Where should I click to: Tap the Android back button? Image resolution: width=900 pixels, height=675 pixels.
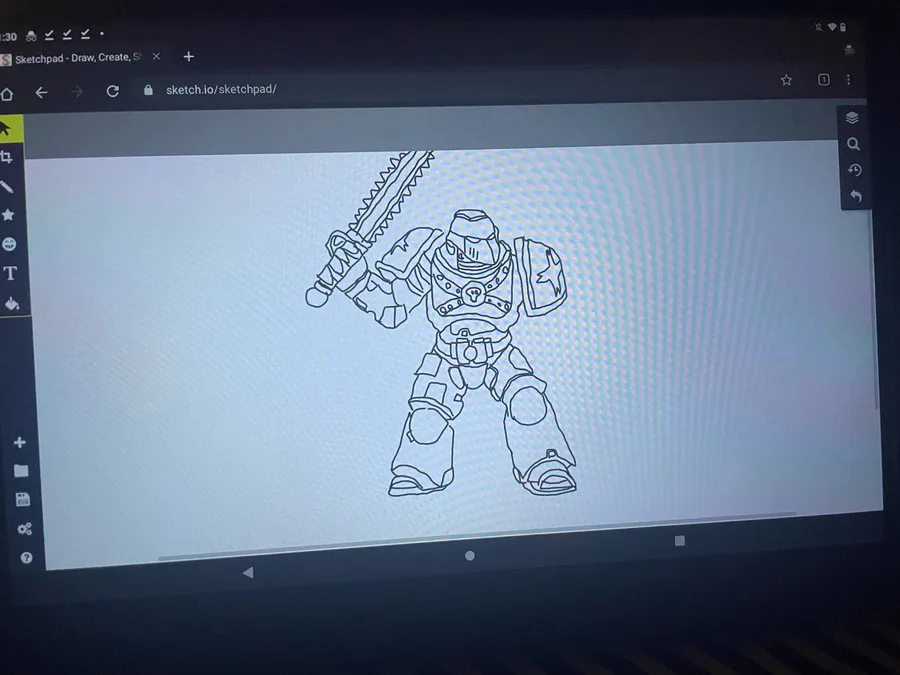click(248, 572)
